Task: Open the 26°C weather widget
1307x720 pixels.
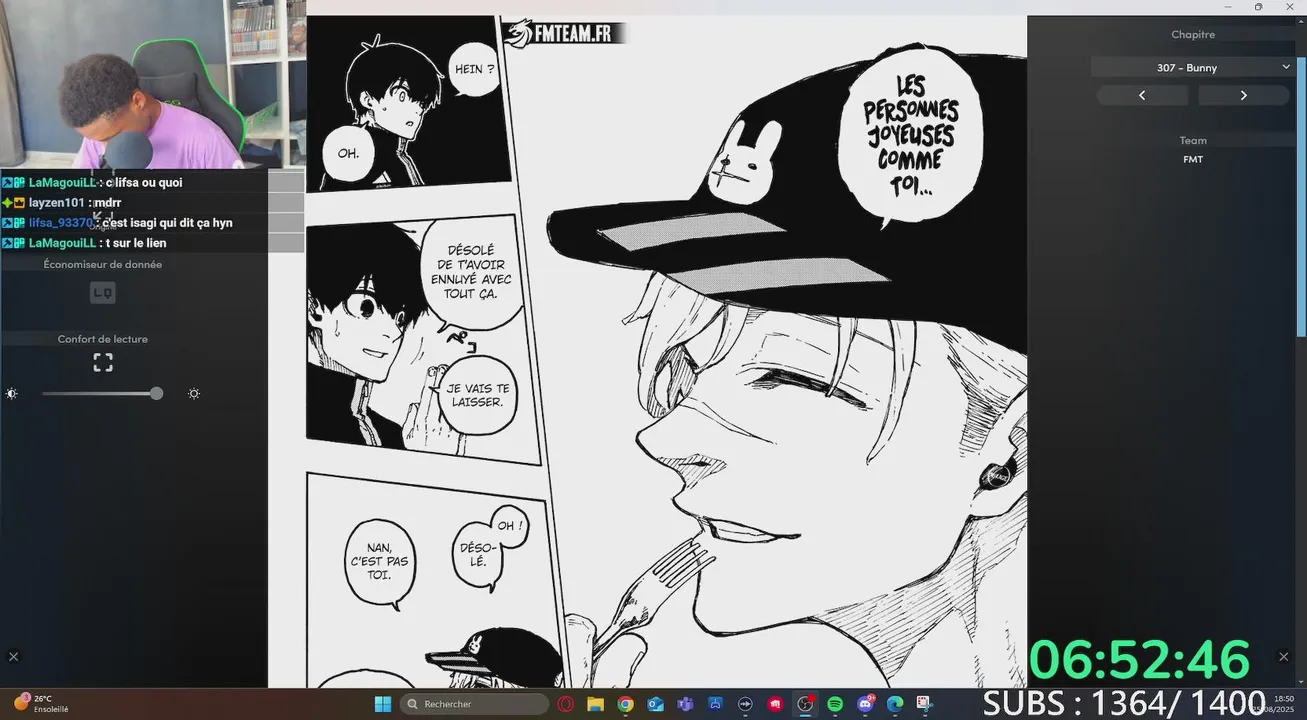Action: point(41,703)
